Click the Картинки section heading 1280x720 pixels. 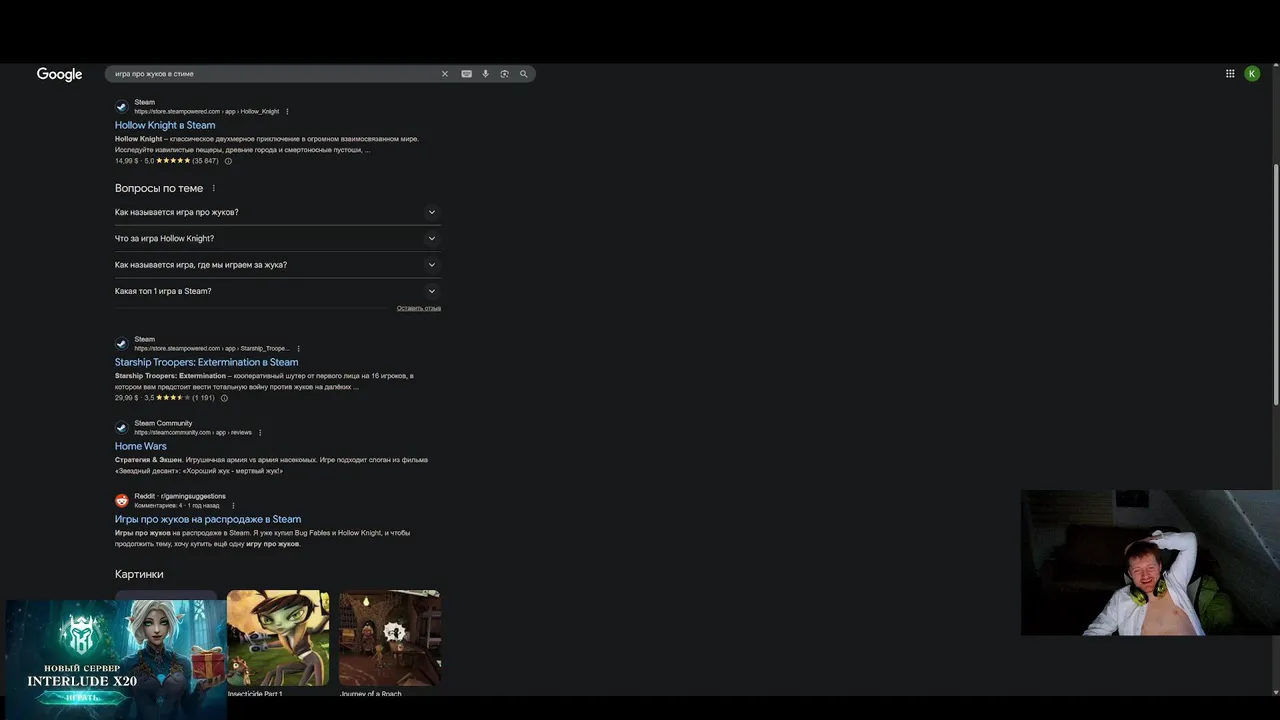[x=139, y=574]
